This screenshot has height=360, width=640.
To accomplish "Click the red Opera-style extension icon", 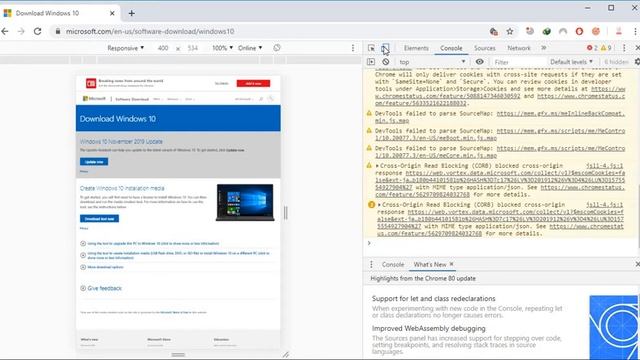I will click(x=579, y=31).
